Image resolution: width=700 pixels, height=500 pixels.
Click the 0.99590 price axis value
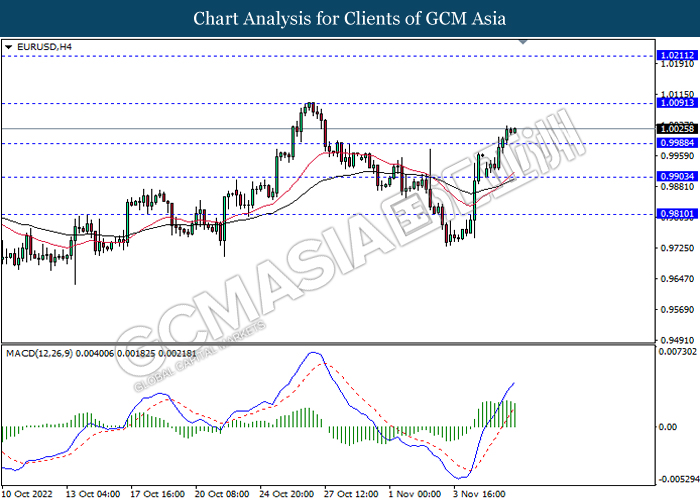677,156
